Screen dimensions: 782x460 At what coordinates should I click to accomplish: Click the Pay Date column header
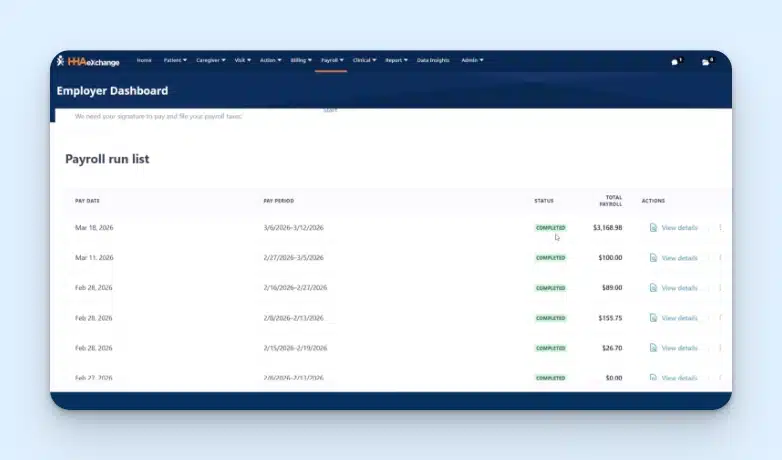pyautogui.click(x=87, y=201)
